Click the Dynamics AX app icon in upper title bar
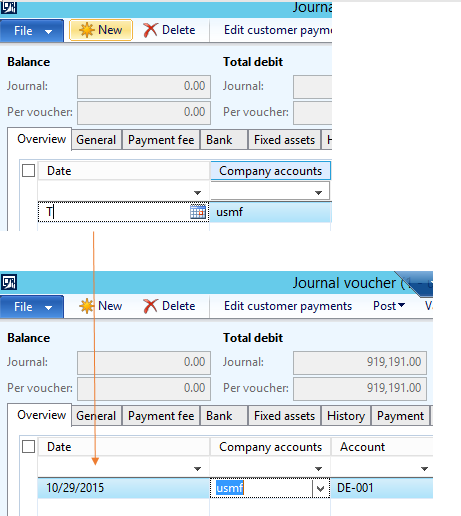Screen dimensions: 461x516 (9, 7)
